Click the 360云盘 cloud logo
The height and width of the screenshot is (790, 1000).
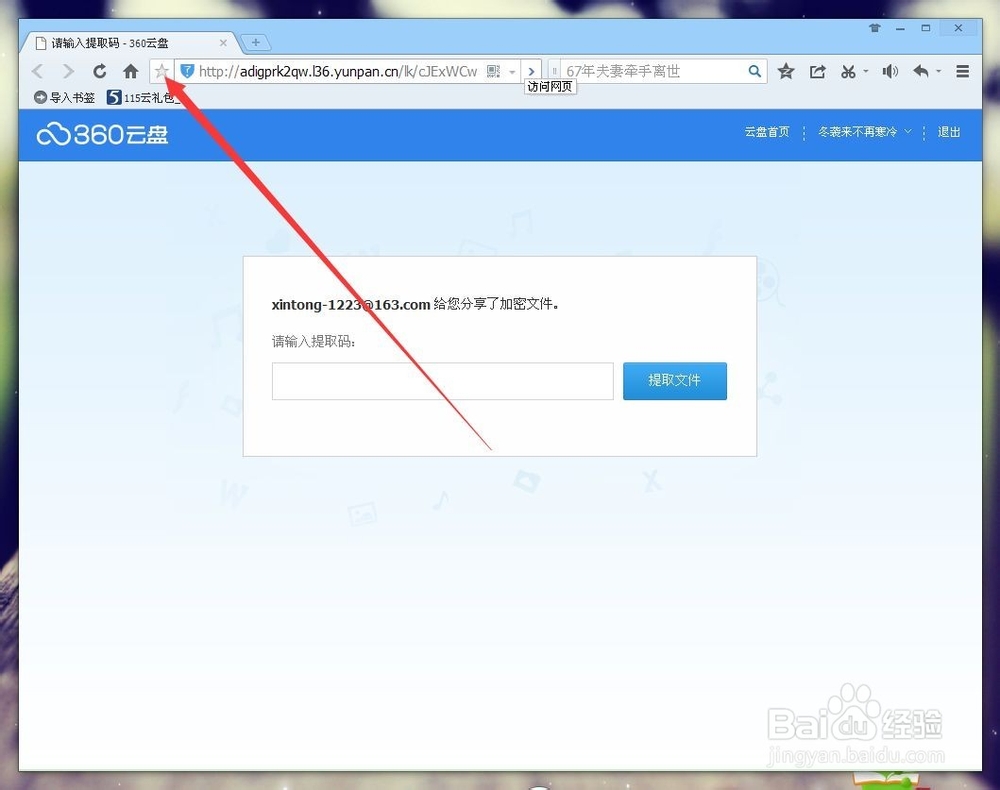click(101, 134)
